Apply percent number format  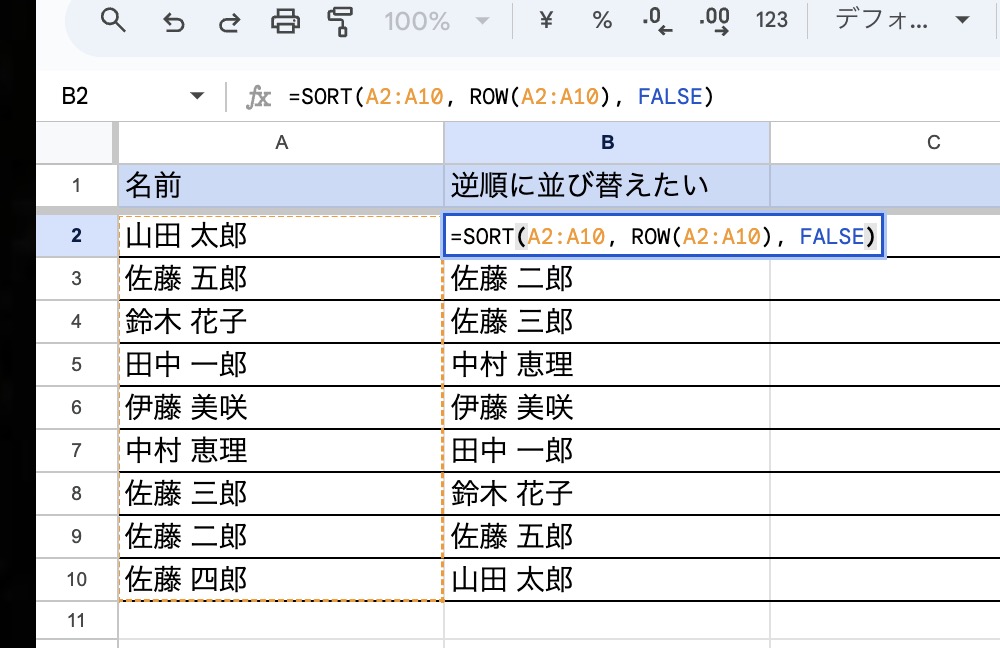click(x=602, y=21)
